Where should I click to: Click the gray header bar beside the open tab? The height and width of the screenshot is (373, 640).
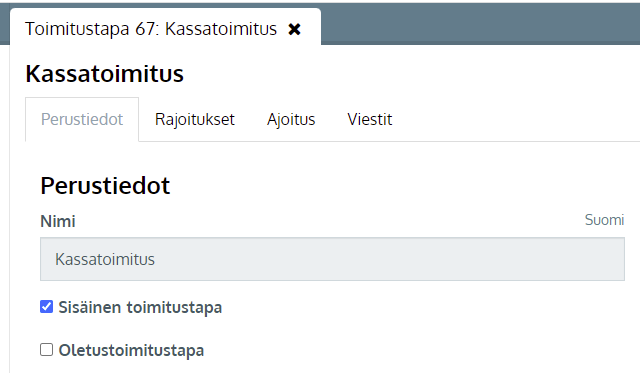[x=480, y=24]
